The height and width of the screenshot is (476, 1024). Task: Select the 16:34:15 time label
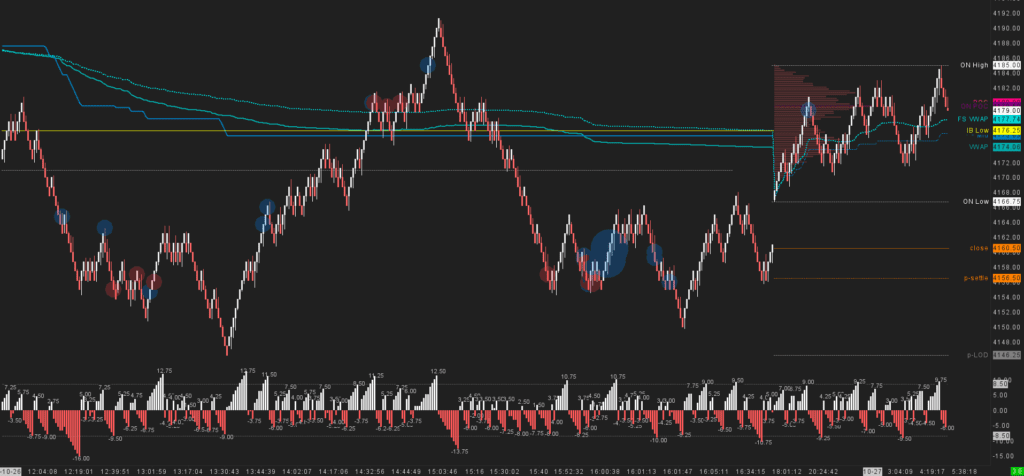(752, 471)
